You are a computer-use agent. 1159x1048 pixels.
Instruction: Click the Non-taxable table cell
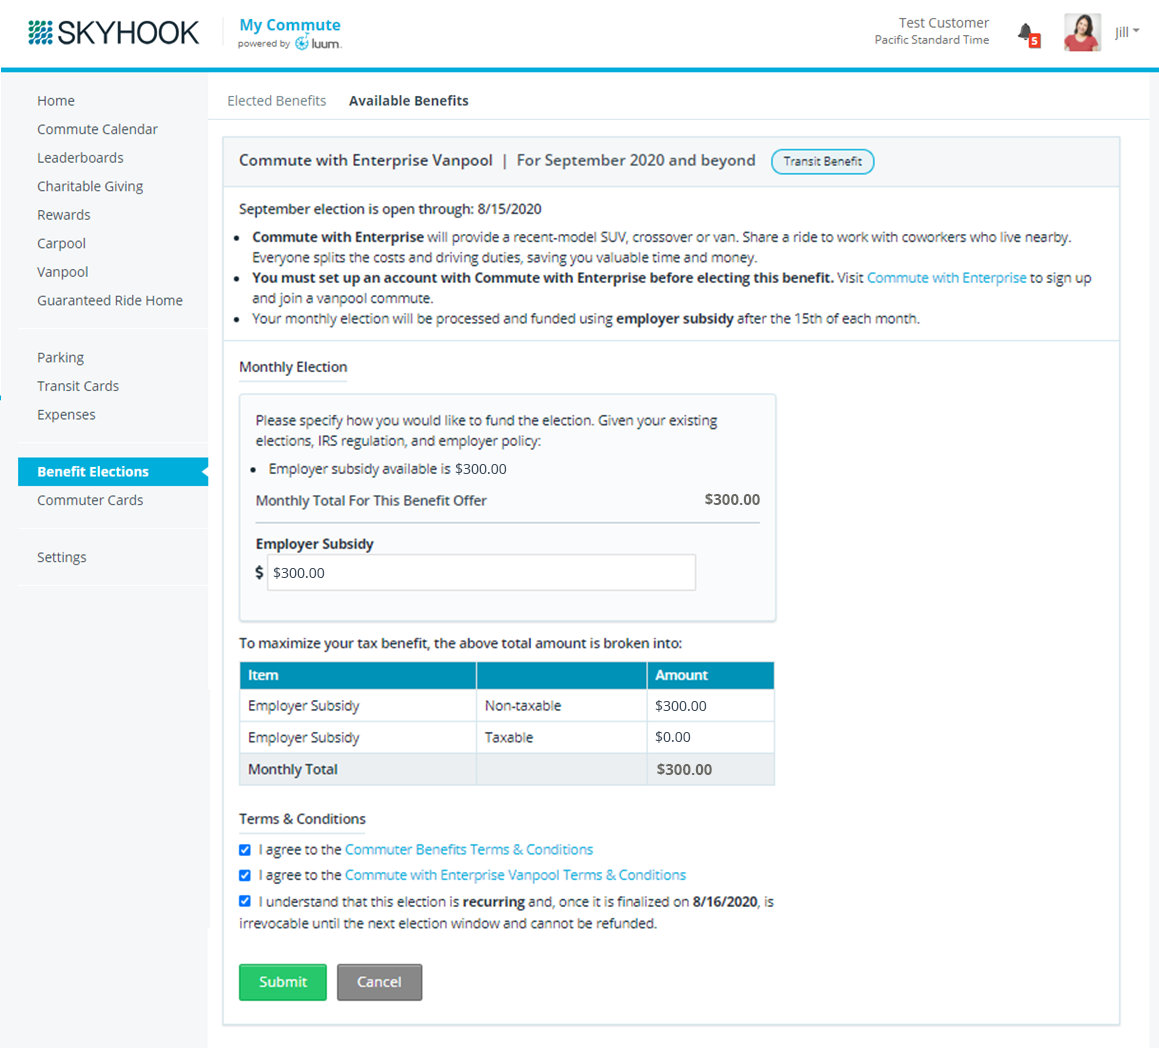click(562, 706)
